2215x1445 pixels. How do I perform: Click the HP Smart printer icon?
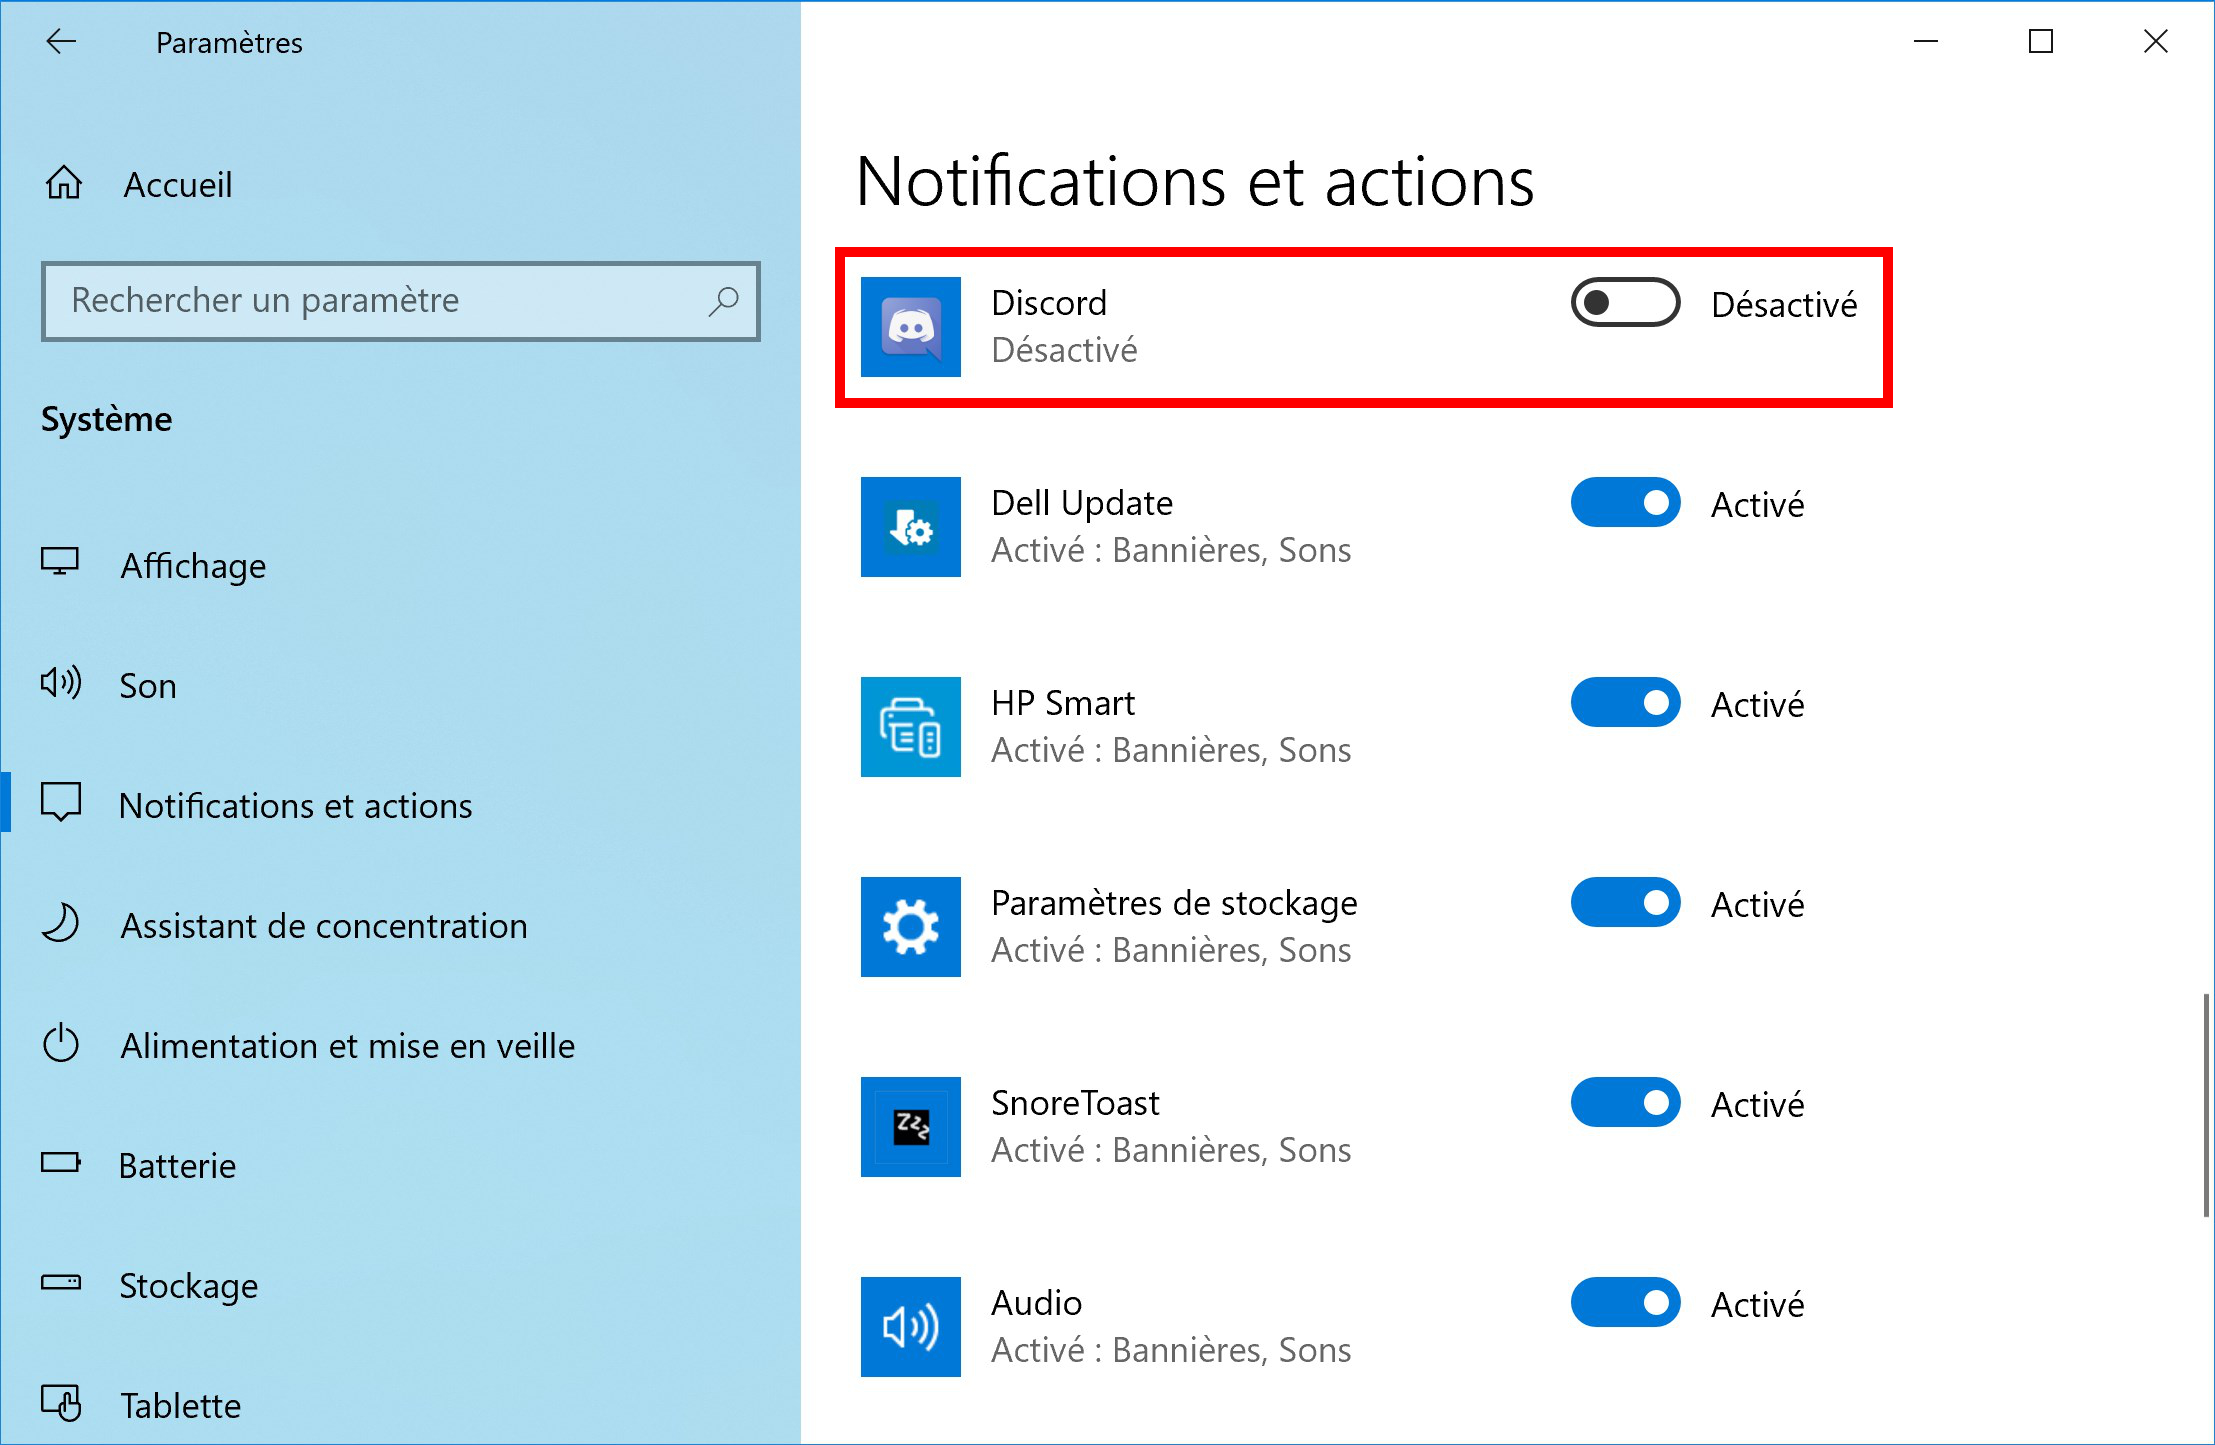[x=911, y=727]
